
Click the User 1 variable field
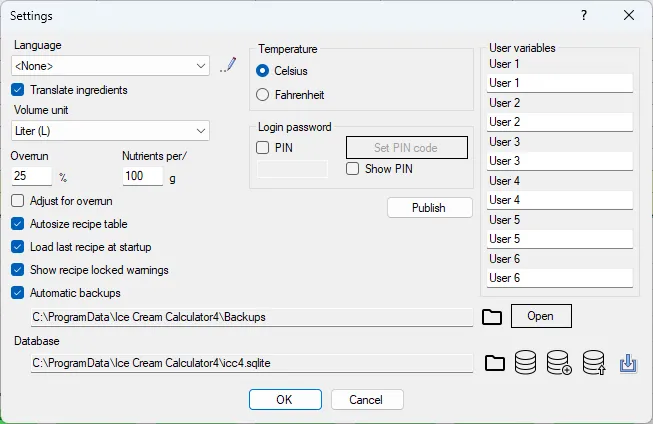point(560,83)
